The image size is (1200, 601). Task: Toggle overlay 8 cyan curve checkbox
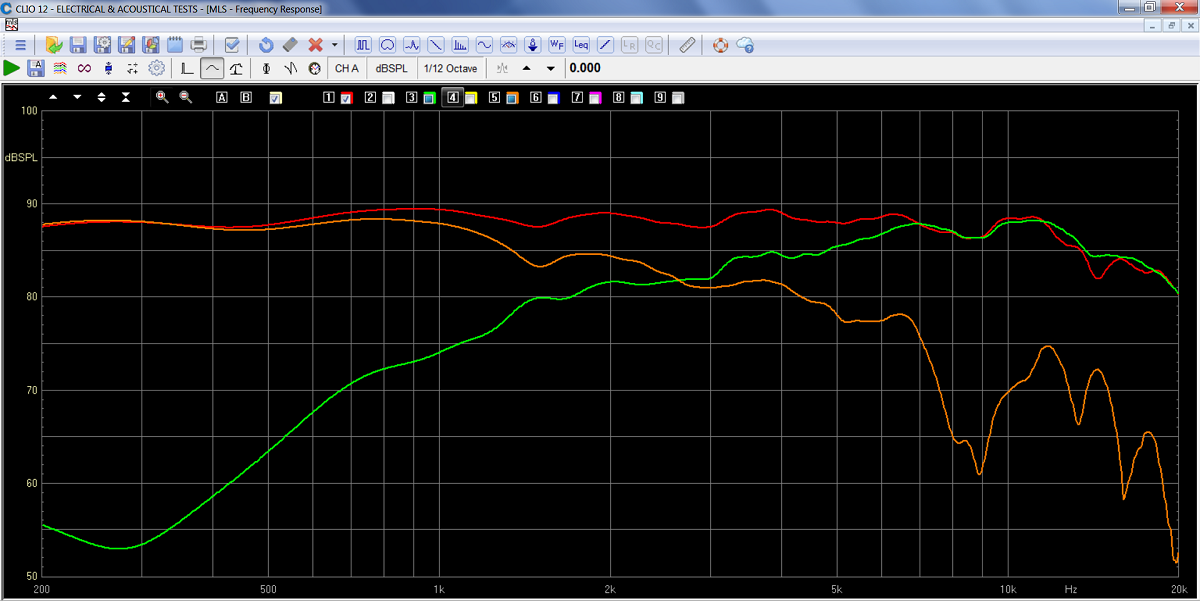coord(636,97)
